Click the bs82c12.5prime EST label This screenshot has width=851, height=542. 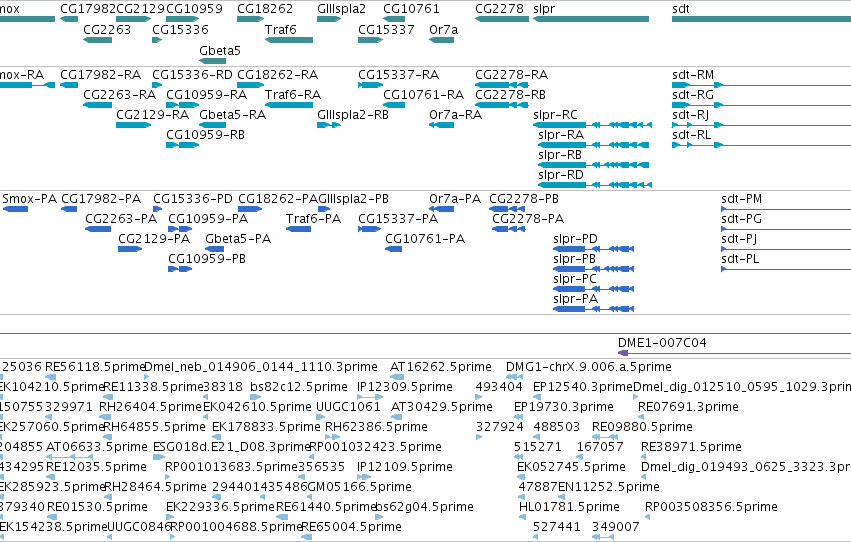[299, 387]
